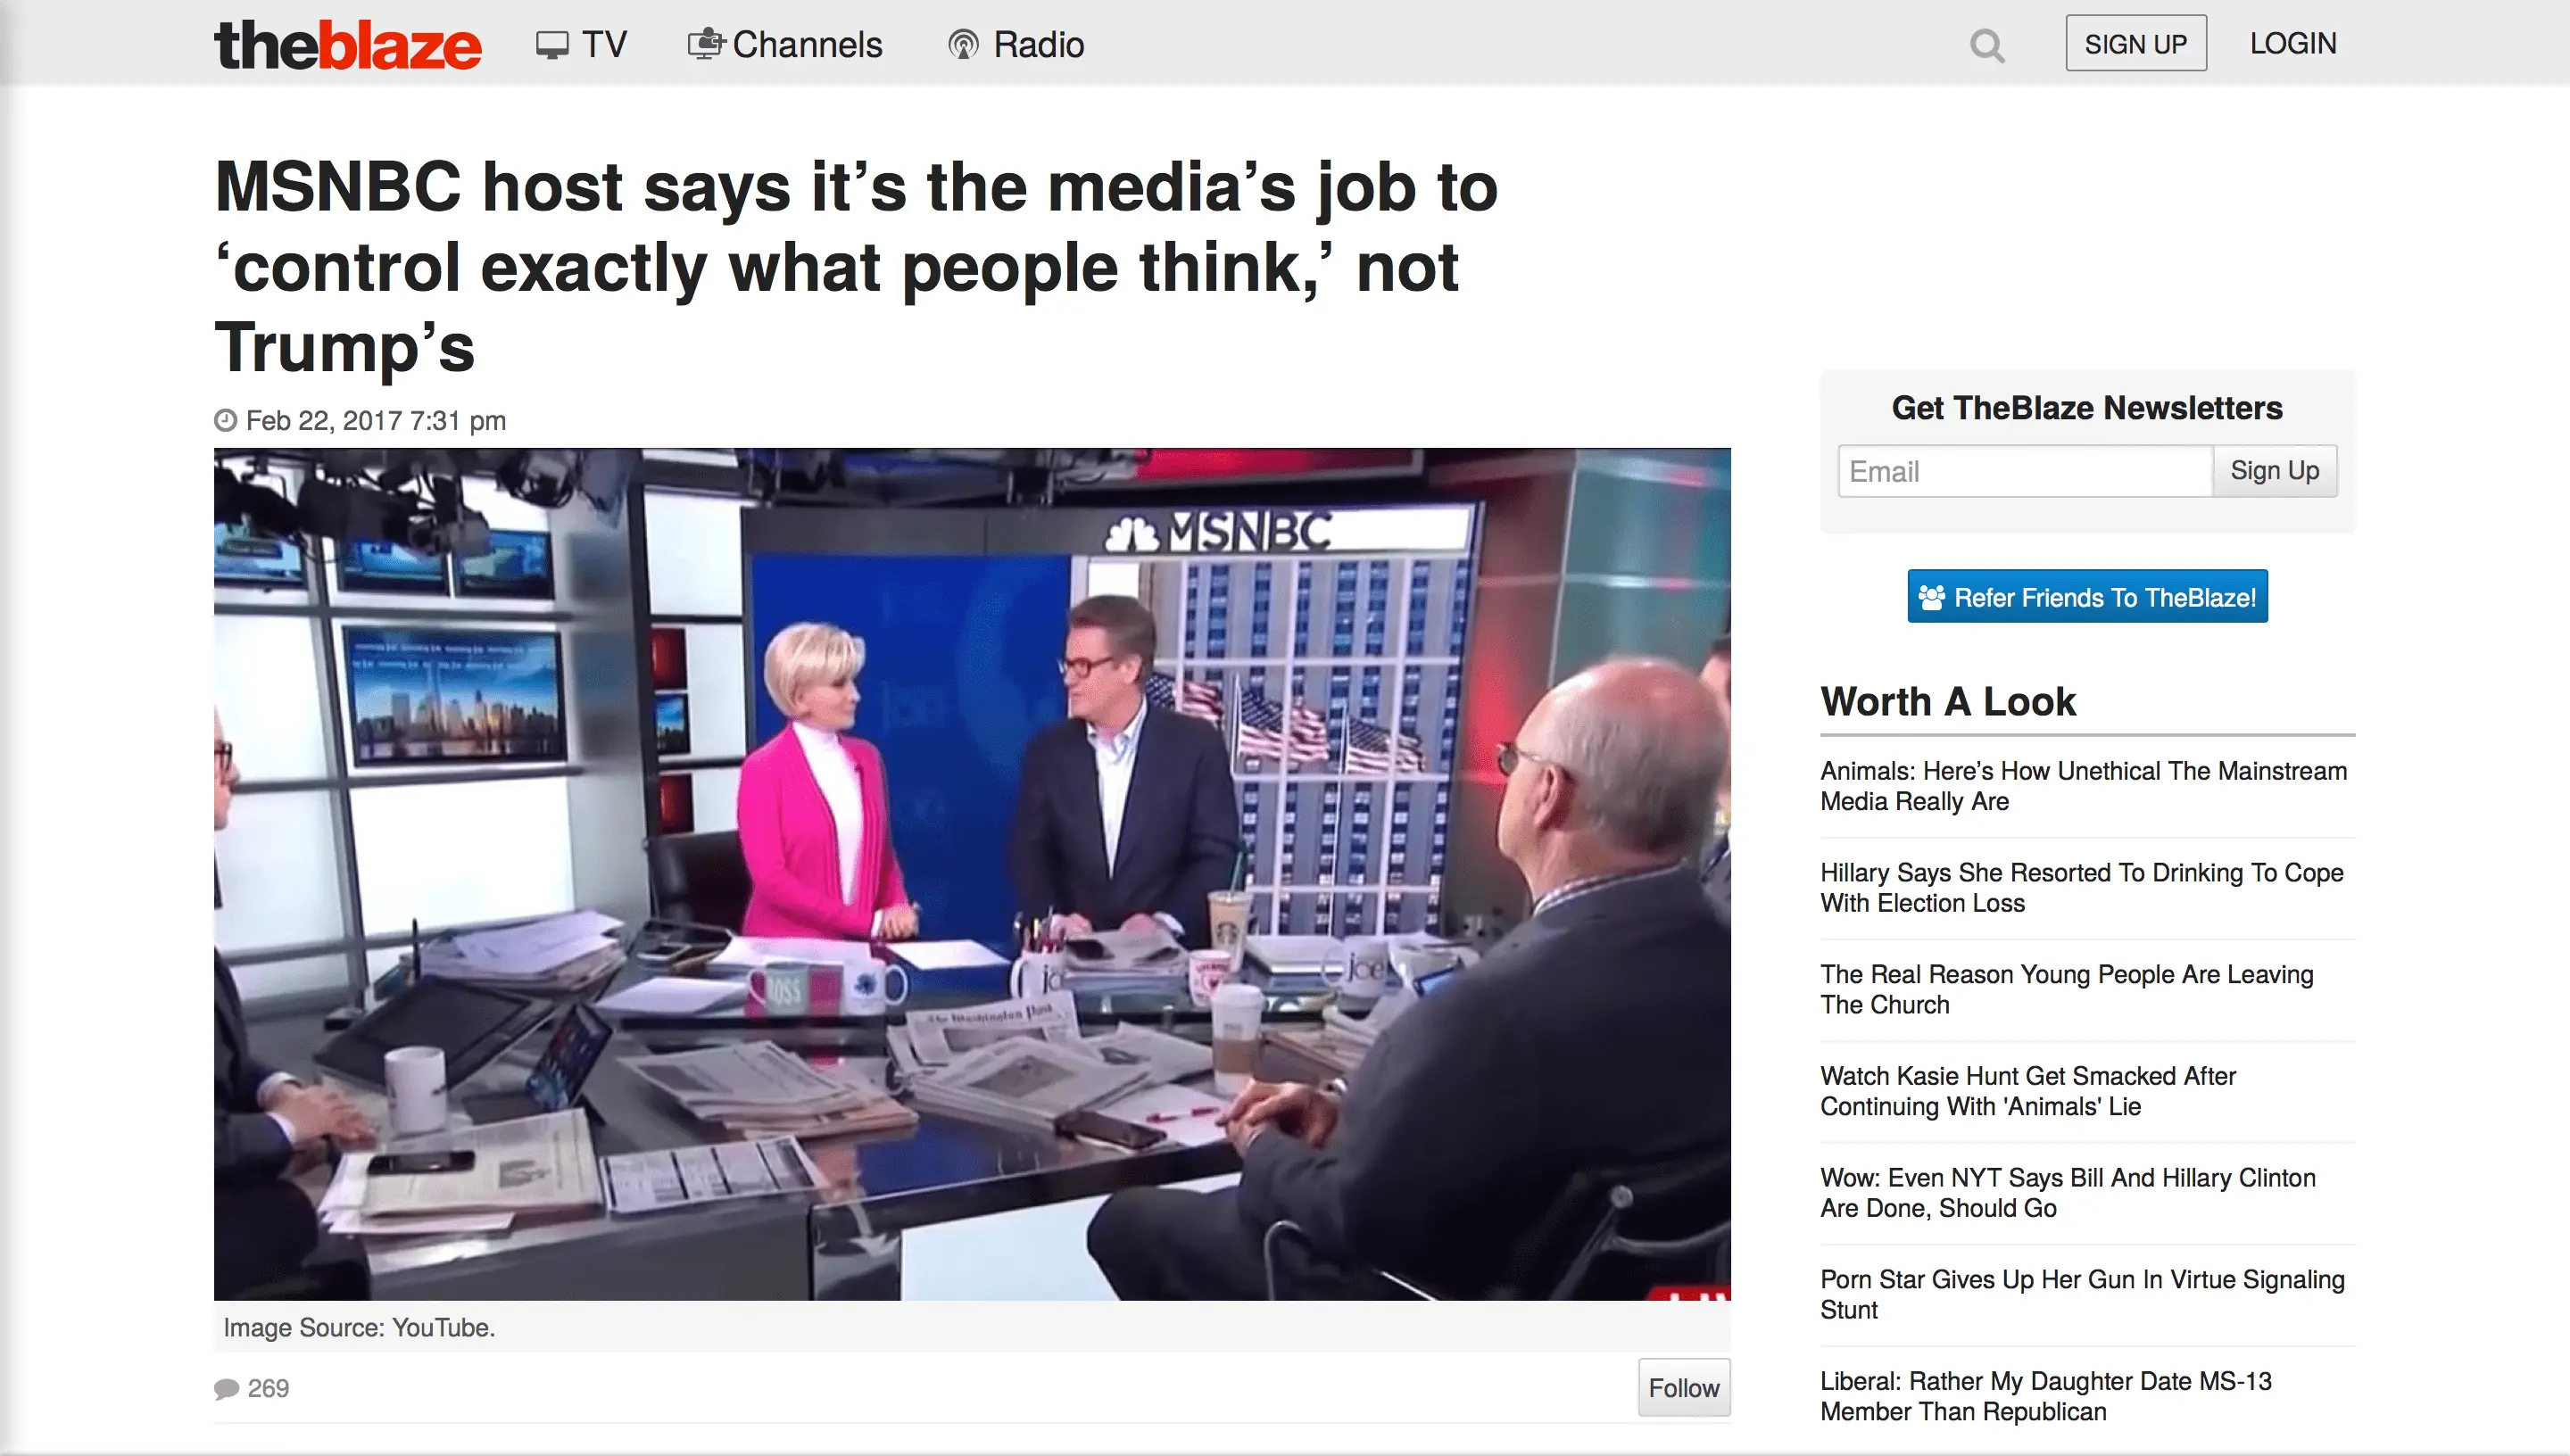Click theblaze logo in header
Viewport: 2570px width, 1456px height.
[348, 45]
